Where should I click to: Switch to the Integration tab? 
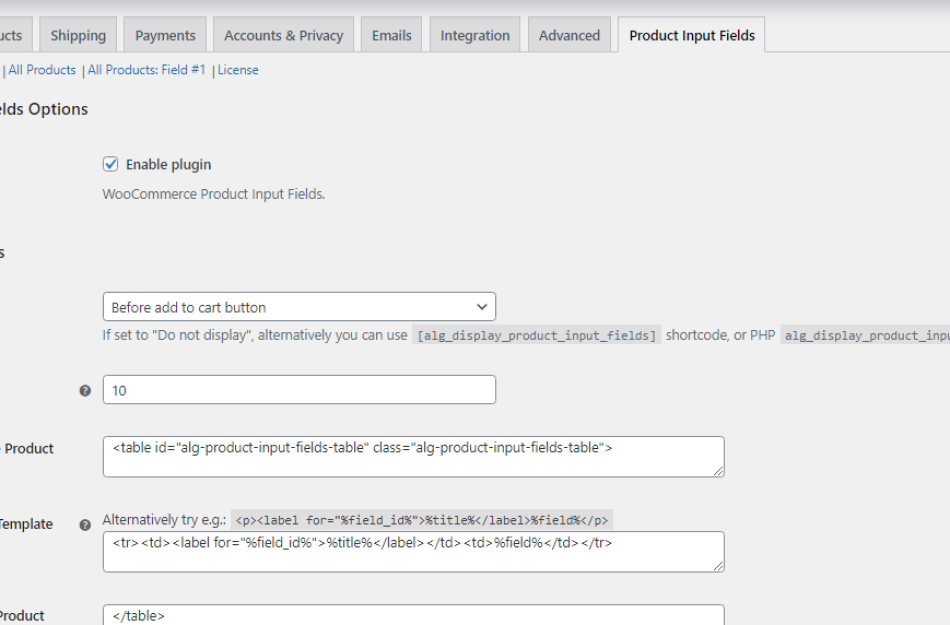coord(474,33)
